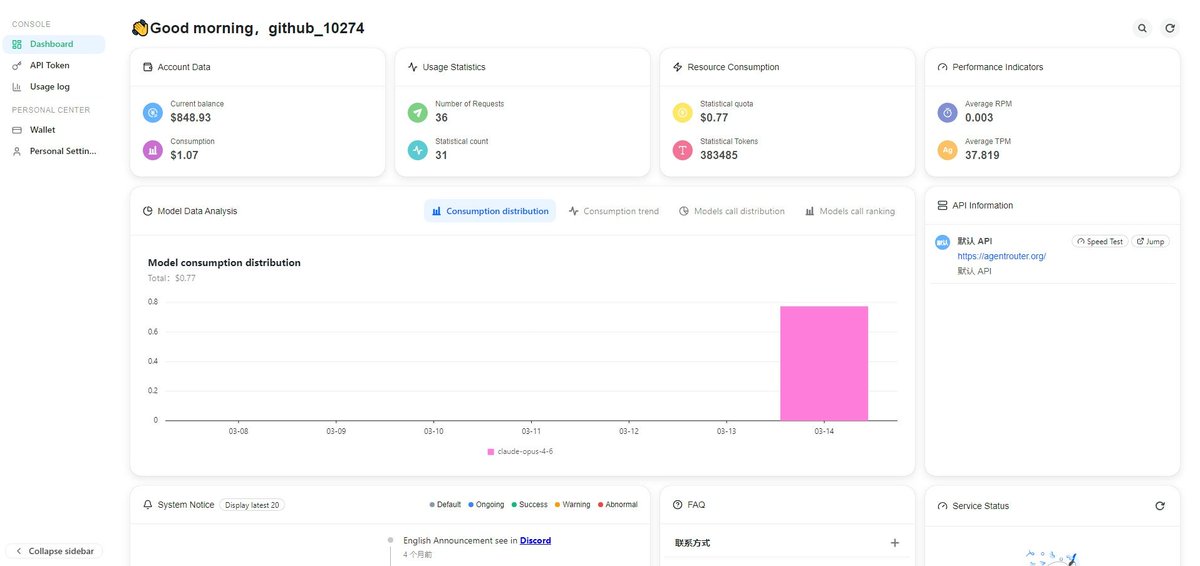Image resolution: width=1200 pixels, height=566 pixels.
Task: Select the Consumption distribution tab
Action: 490,211
